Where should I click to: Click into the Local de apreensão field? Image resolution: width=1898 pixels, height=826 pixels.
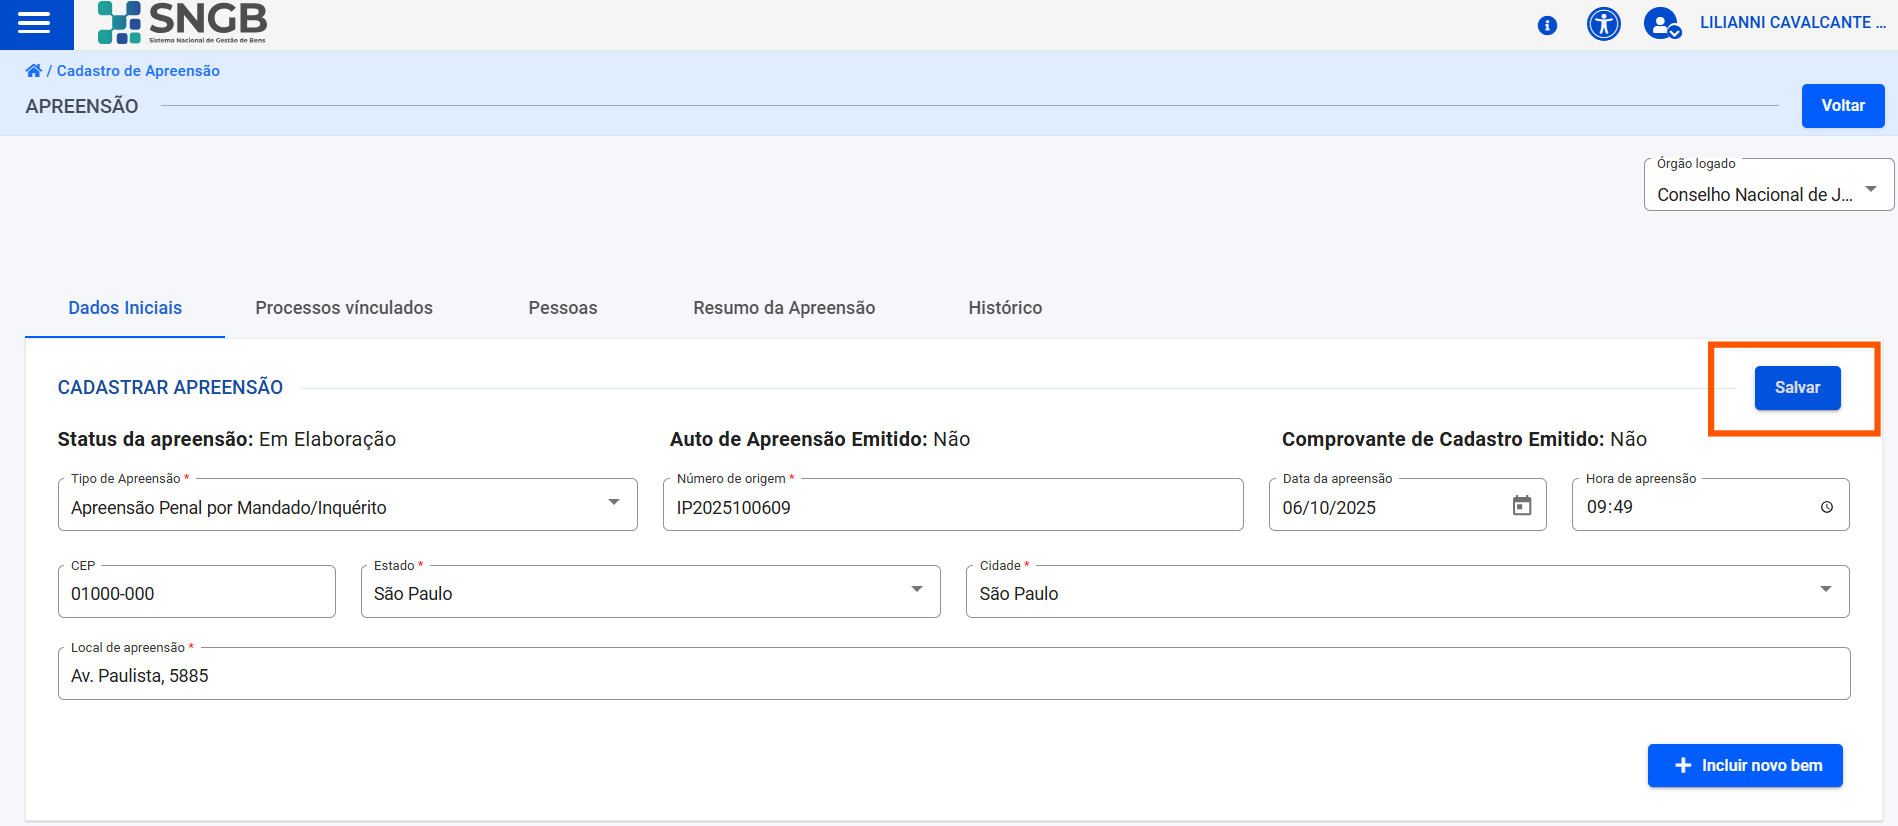tap(954, 676)
